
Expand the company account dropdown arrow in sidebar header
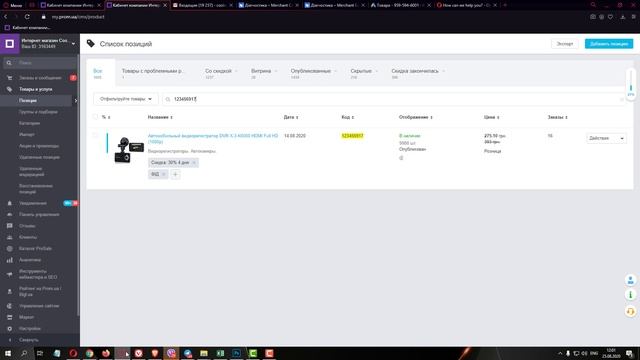click(x=73, y=44)
